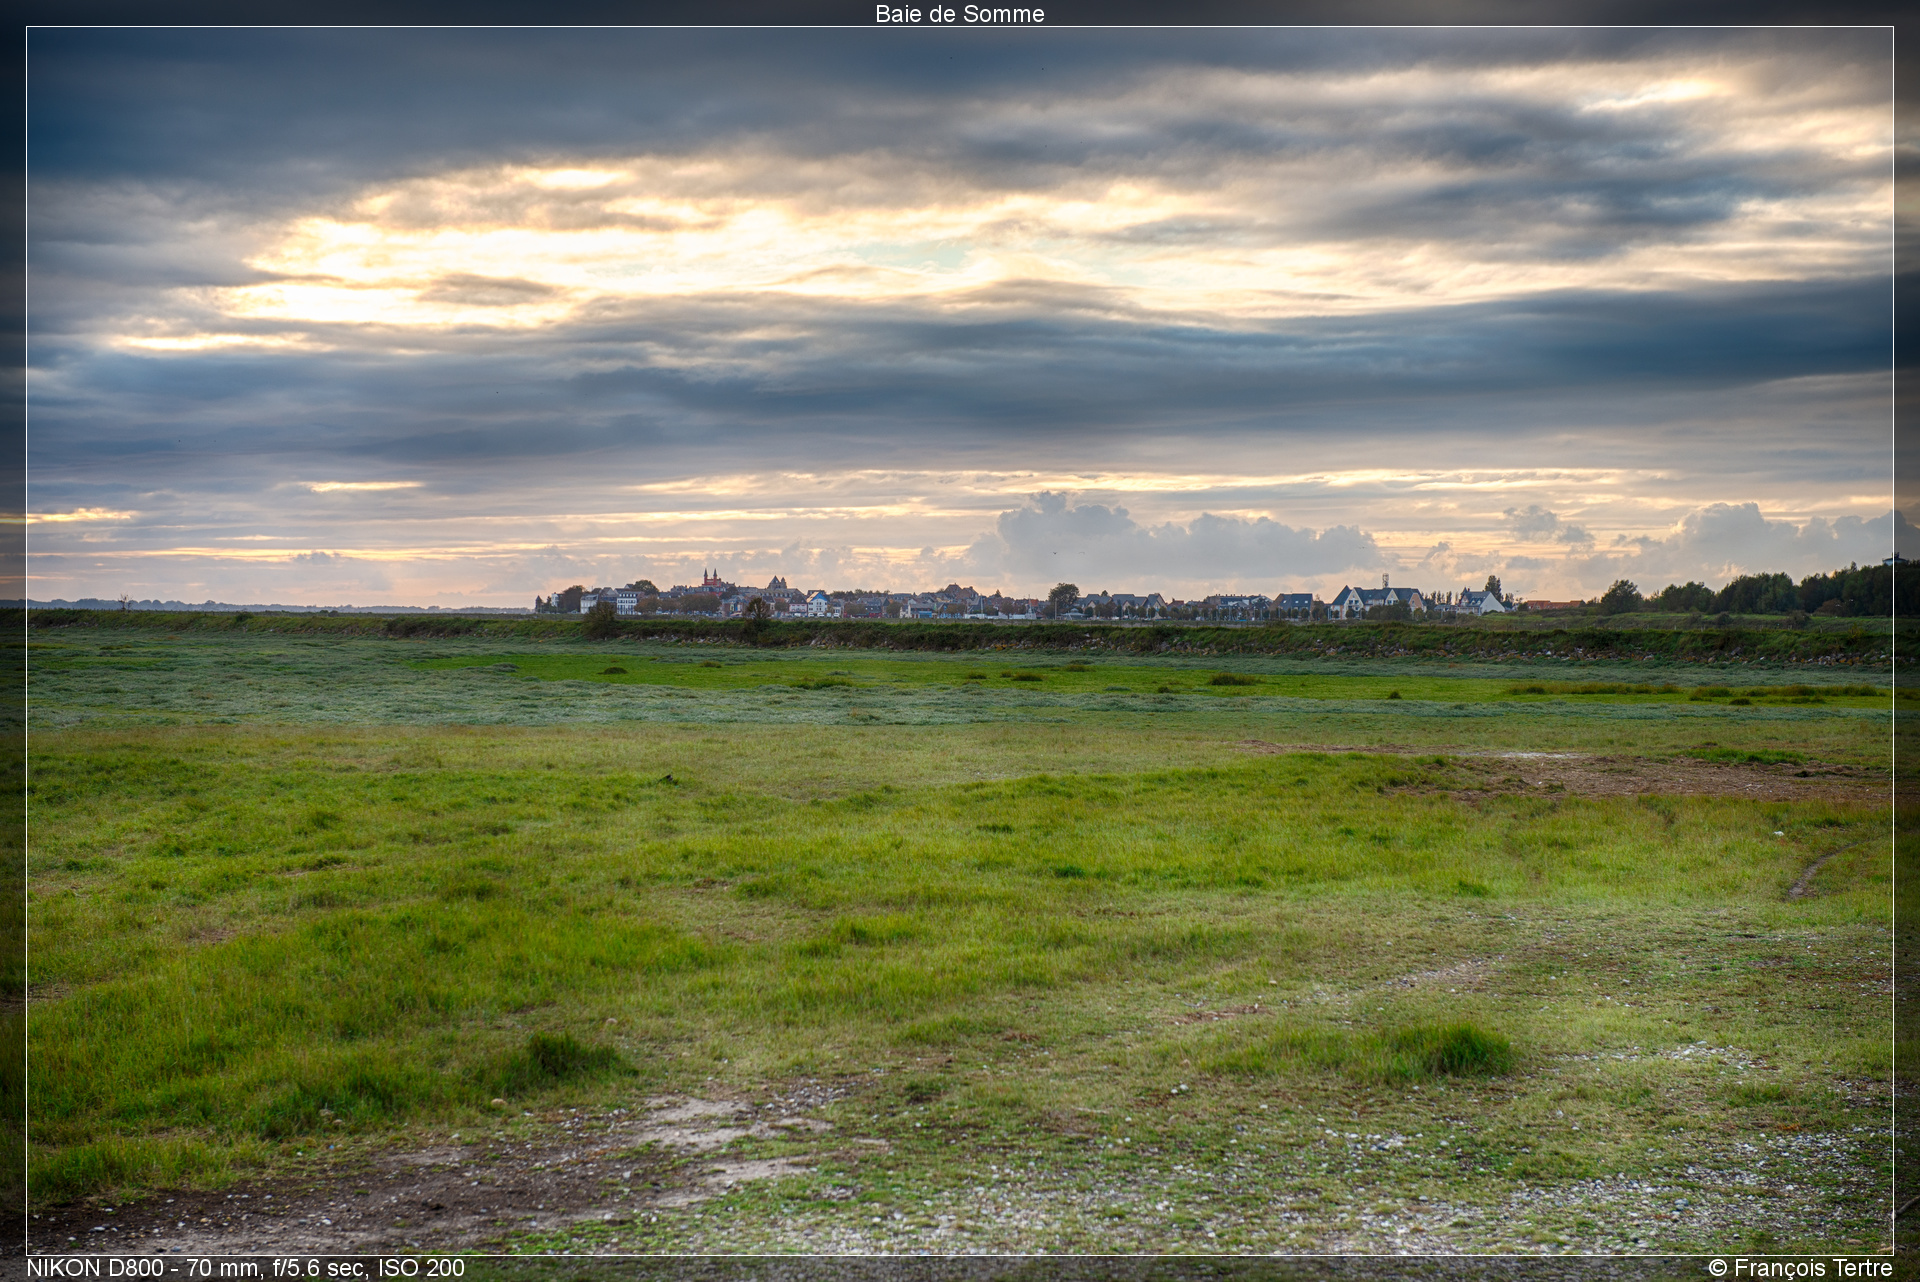Click the 'Baie de Somme' title text
Screen dimensions: 1920x1282
pos(959,14)
